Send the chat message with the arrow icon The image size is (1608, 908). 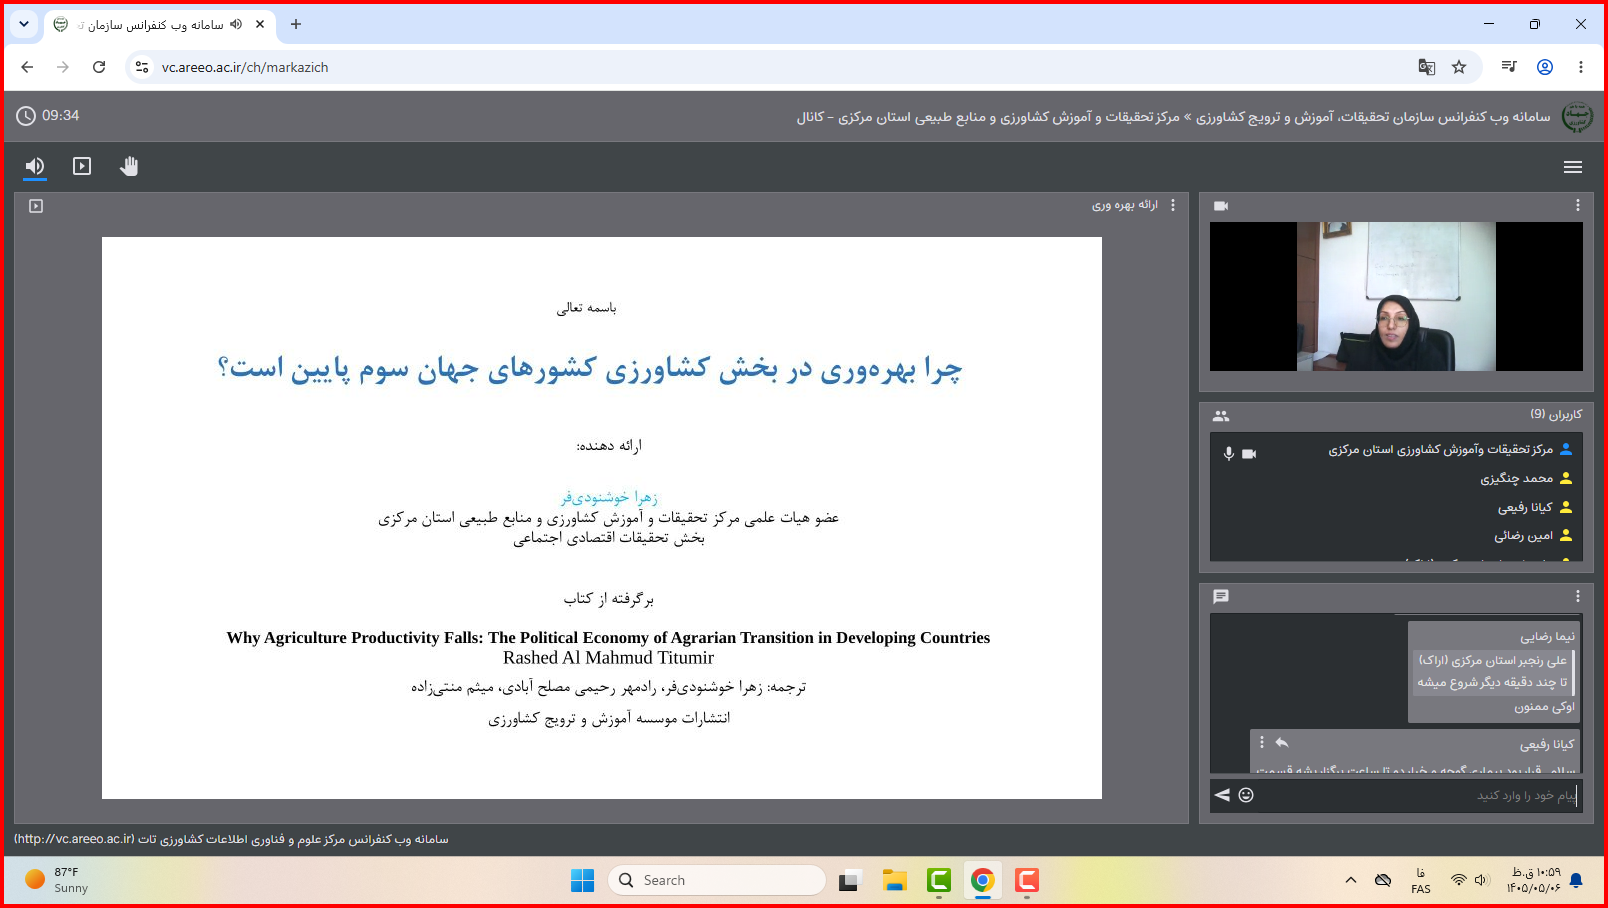[1222, 795]
